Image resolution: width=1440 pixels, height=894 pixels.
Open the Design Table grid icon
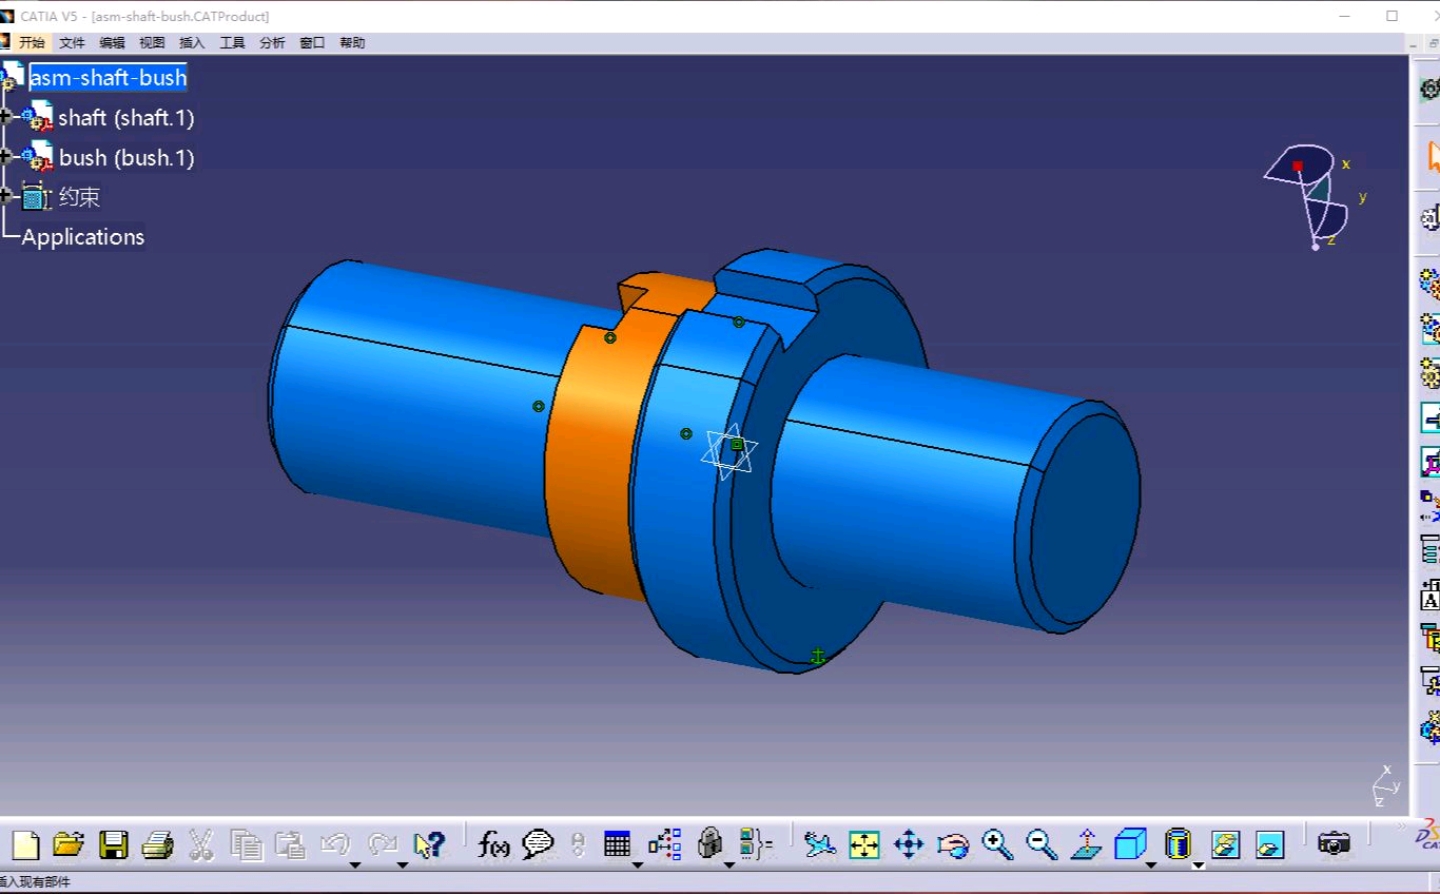point(617,845)
